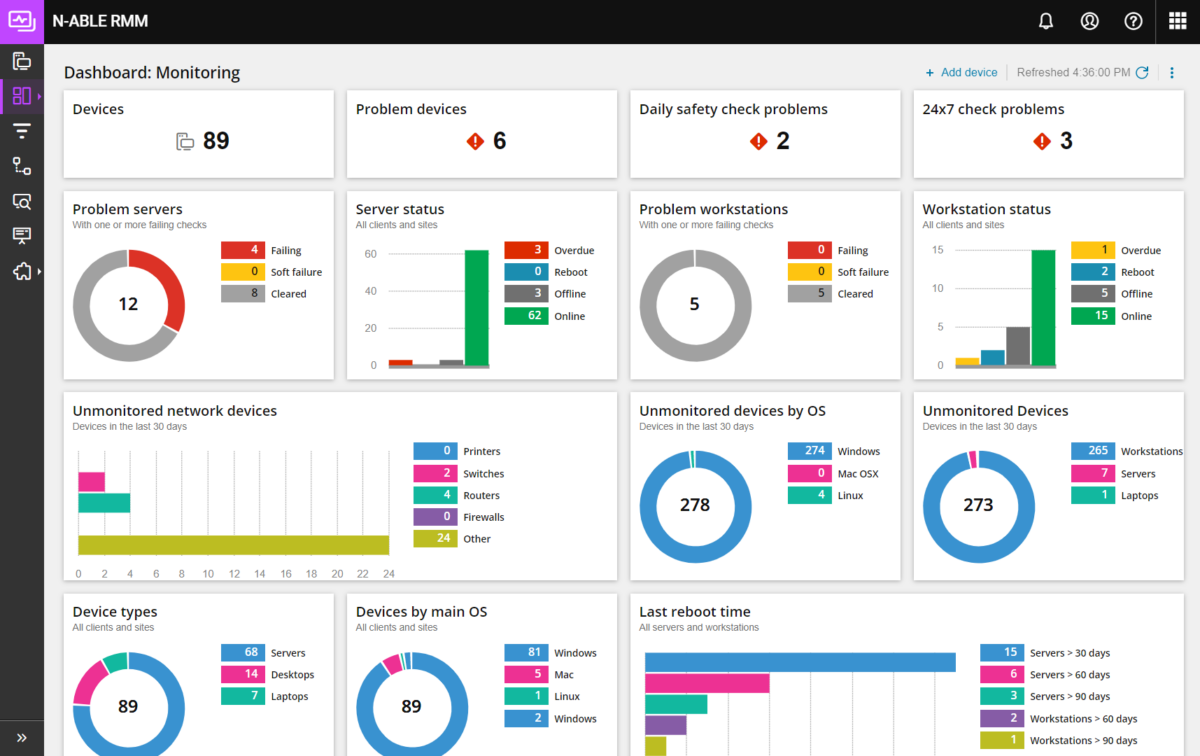Open the notifications bell icon
Viewport: 1200px width, 756px height.
coord(1045,21)
